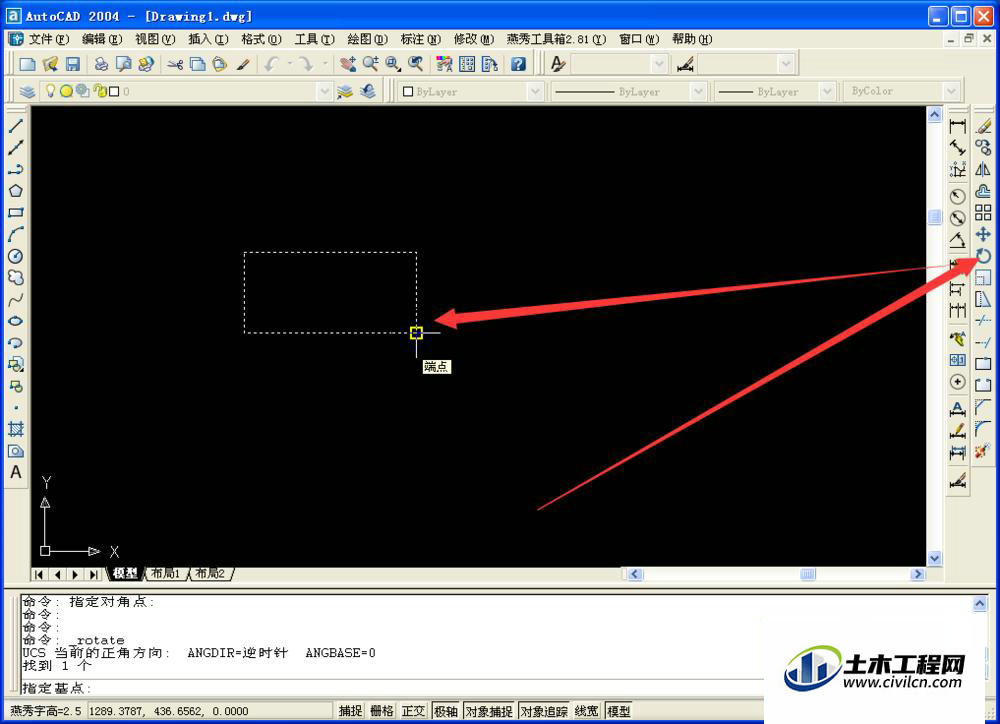Screen dimensions: 1000x724
Task: Open the Layer Properties Manager icon
Action: (27, 91)
